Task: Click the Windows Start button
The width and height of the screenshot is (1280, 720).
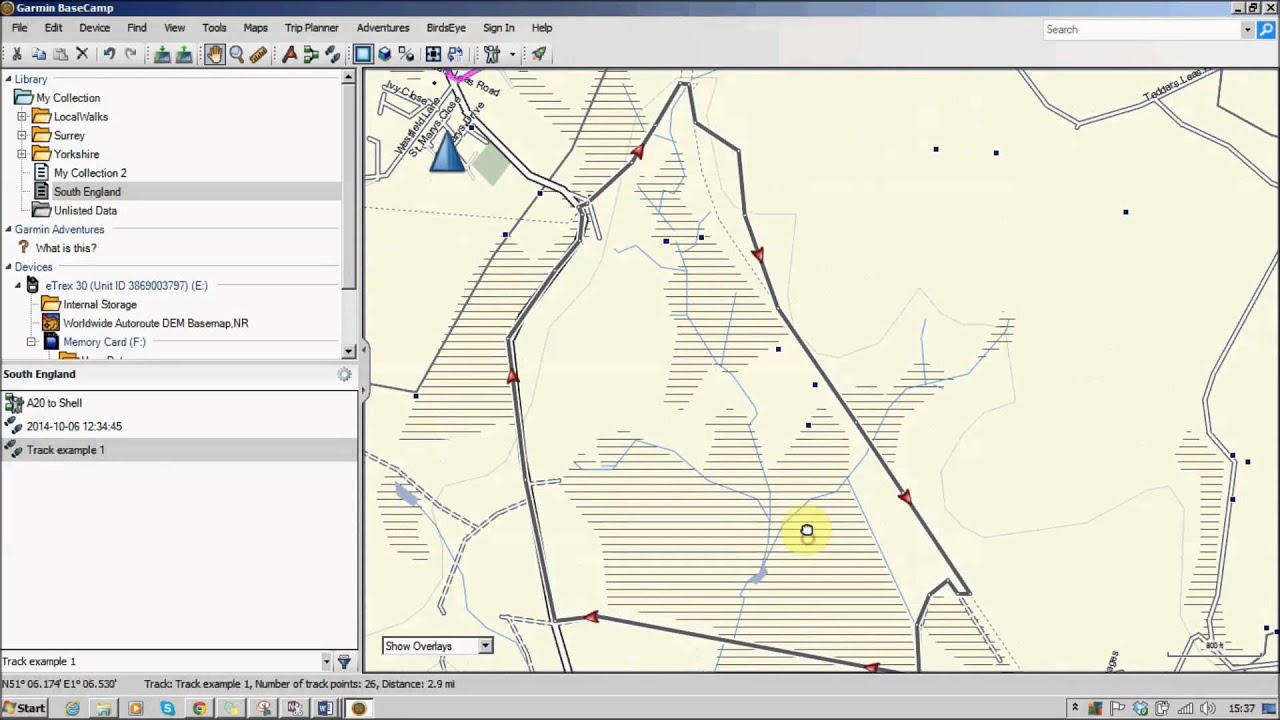Action: (x=25, y=708)
